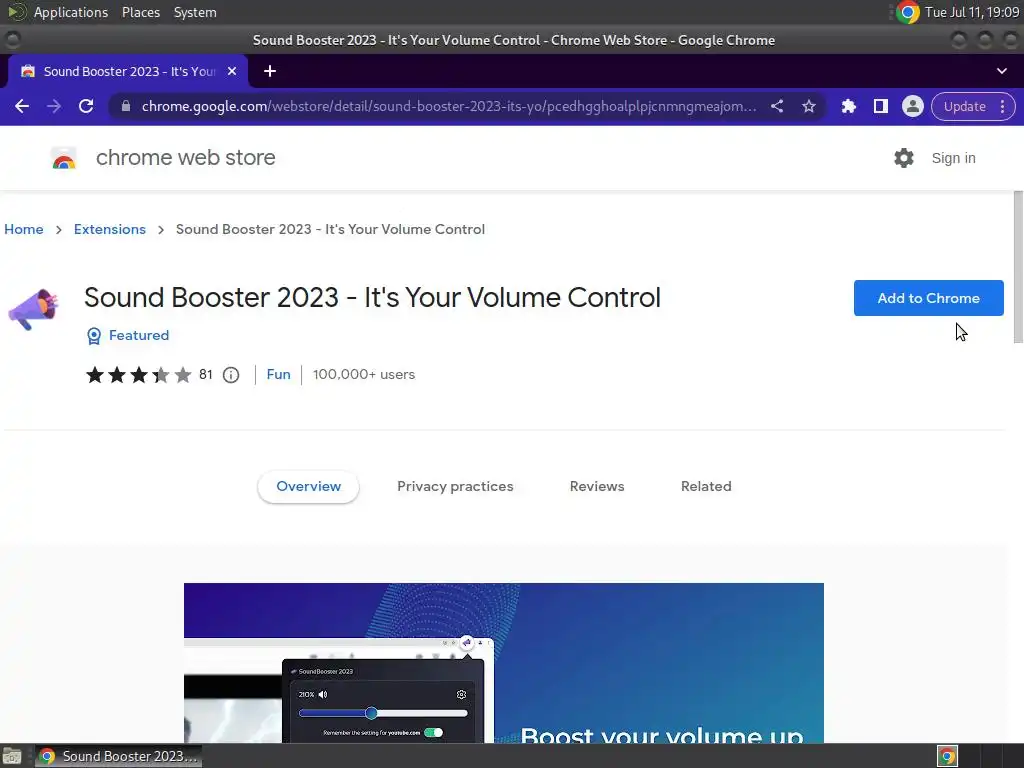The width and height of the screenshot is (1024, 768).
Task: Switch to the Reviews tab
Action: 597,487
